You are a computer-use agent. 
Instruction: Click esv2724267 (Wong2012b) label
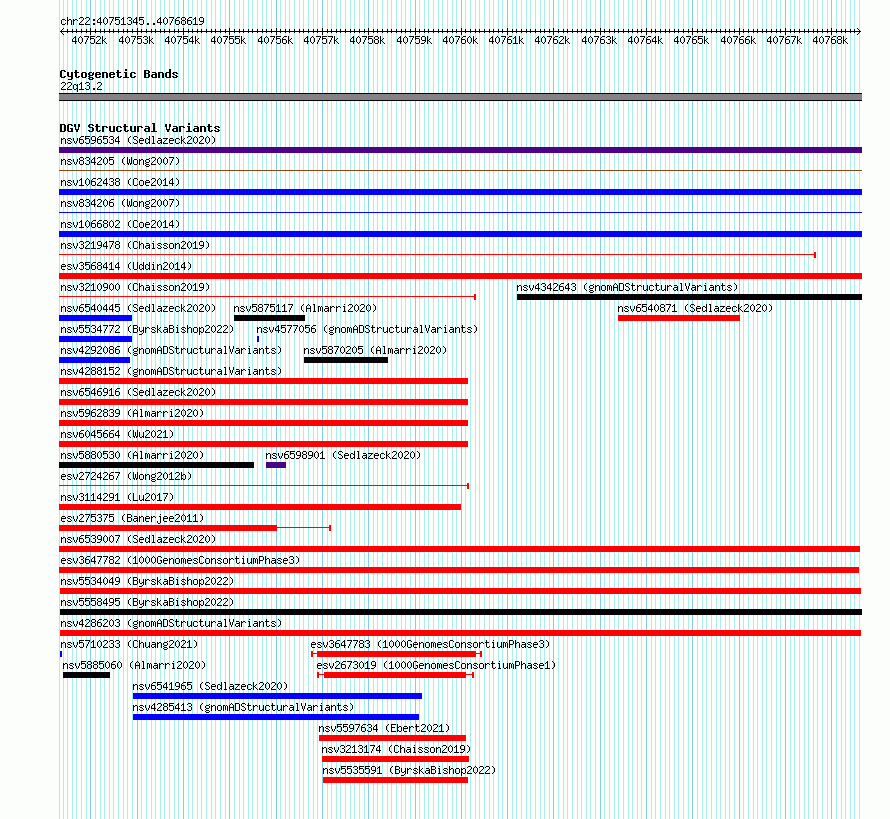[x=126, y=476]
